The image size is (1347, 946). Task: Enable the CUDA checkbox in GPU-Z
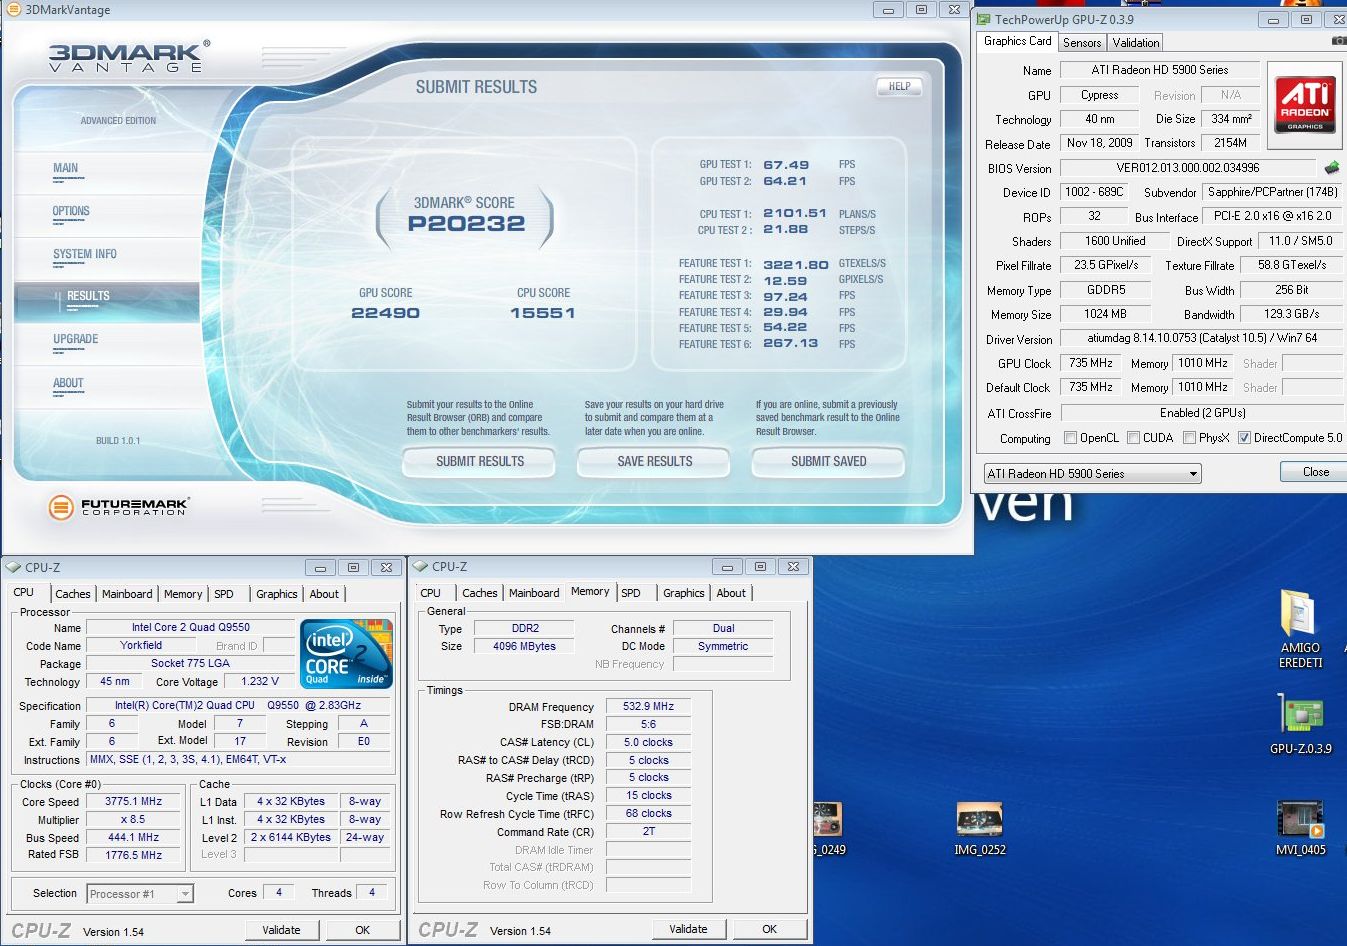(x=1134, y=438)
